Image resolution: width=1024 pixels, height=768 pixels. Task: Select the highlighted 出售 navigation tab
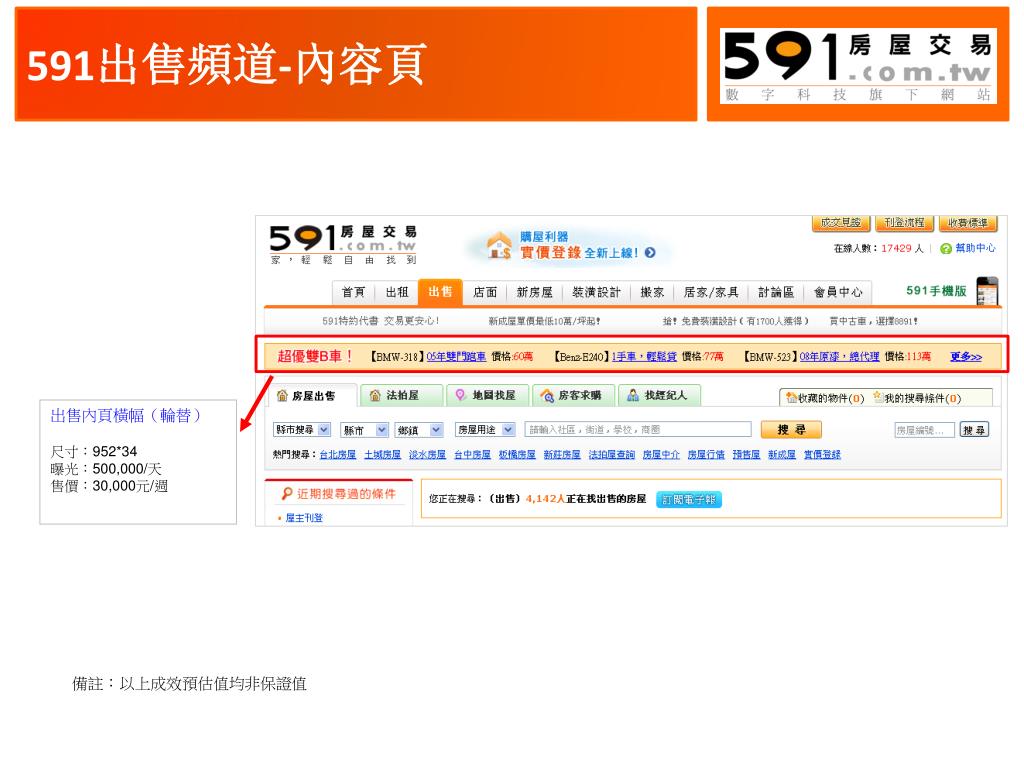(x=440, y=291)
